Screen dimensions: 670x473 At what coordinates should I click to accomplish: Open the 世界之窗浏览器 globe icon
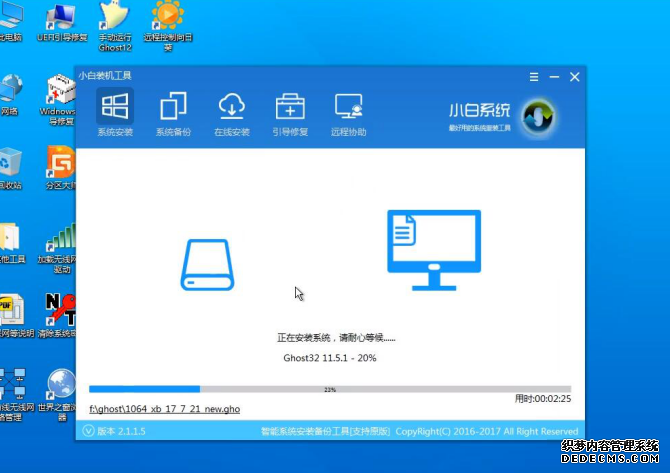(x=58, y=395)
